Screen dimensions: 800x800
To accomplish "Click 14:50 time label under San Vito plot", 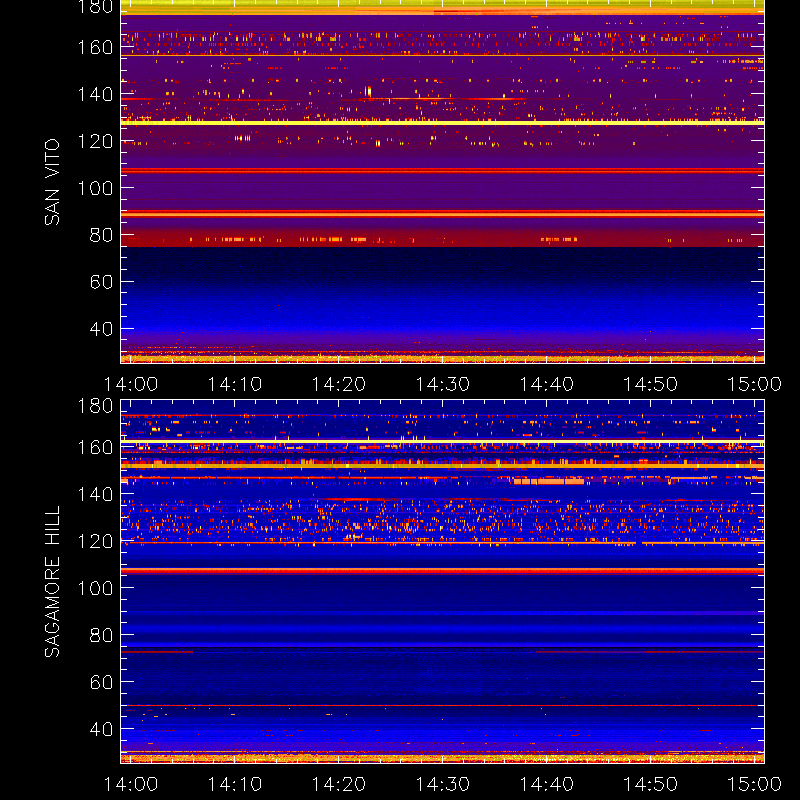I will click(651, 384).
